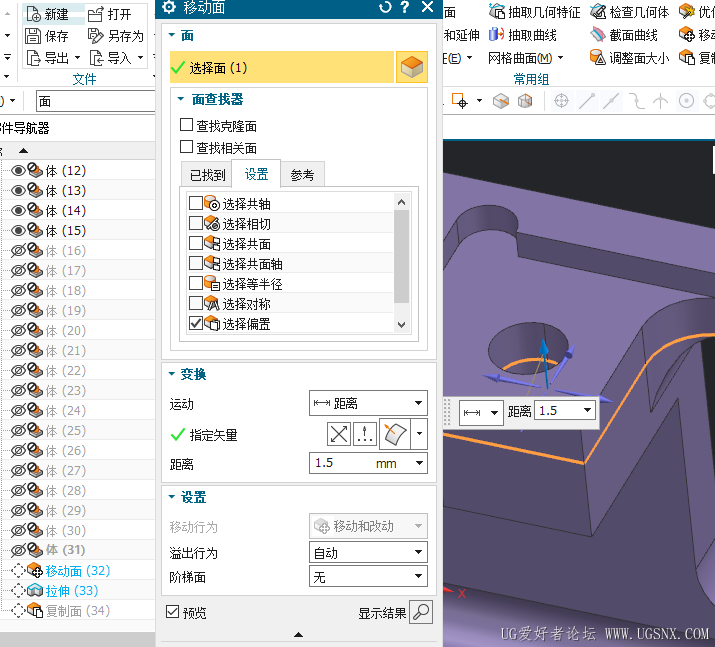Open the 溢出行为 dropdown set to 自动
Image resolution: width=715 pixels, height=647 pixels.
[368, 552]
